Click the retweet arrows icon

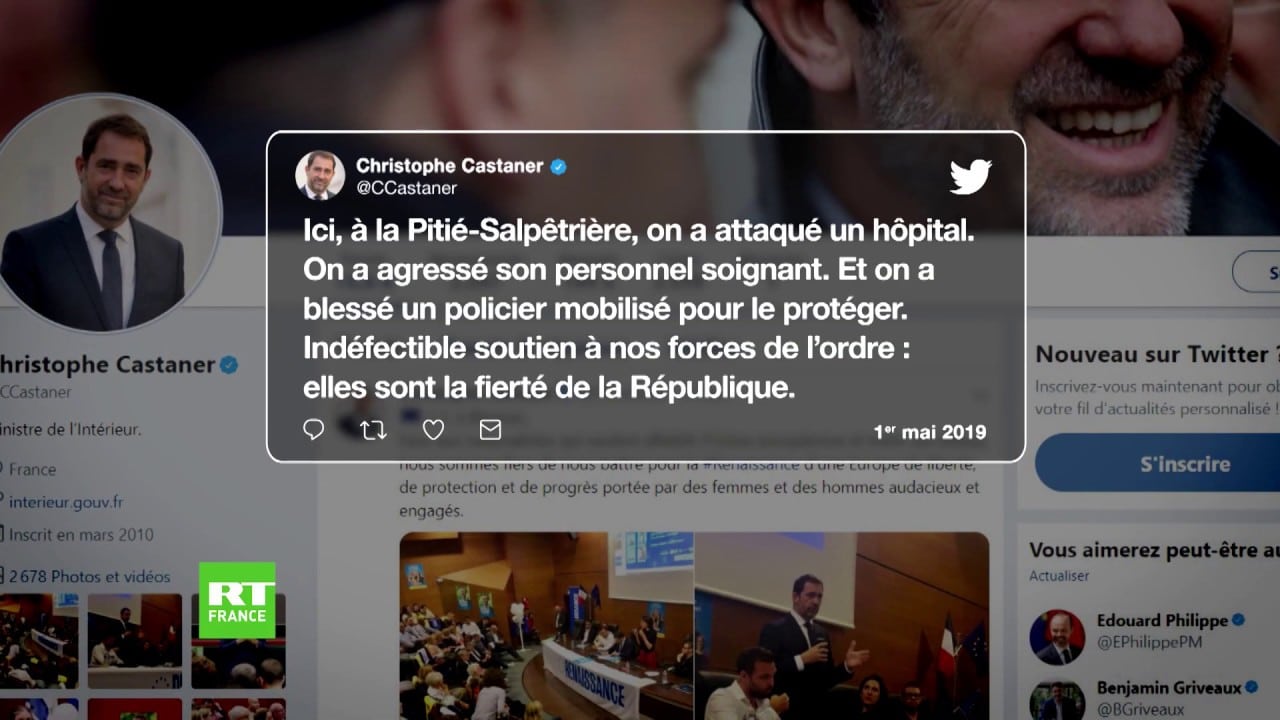point(373,430)
